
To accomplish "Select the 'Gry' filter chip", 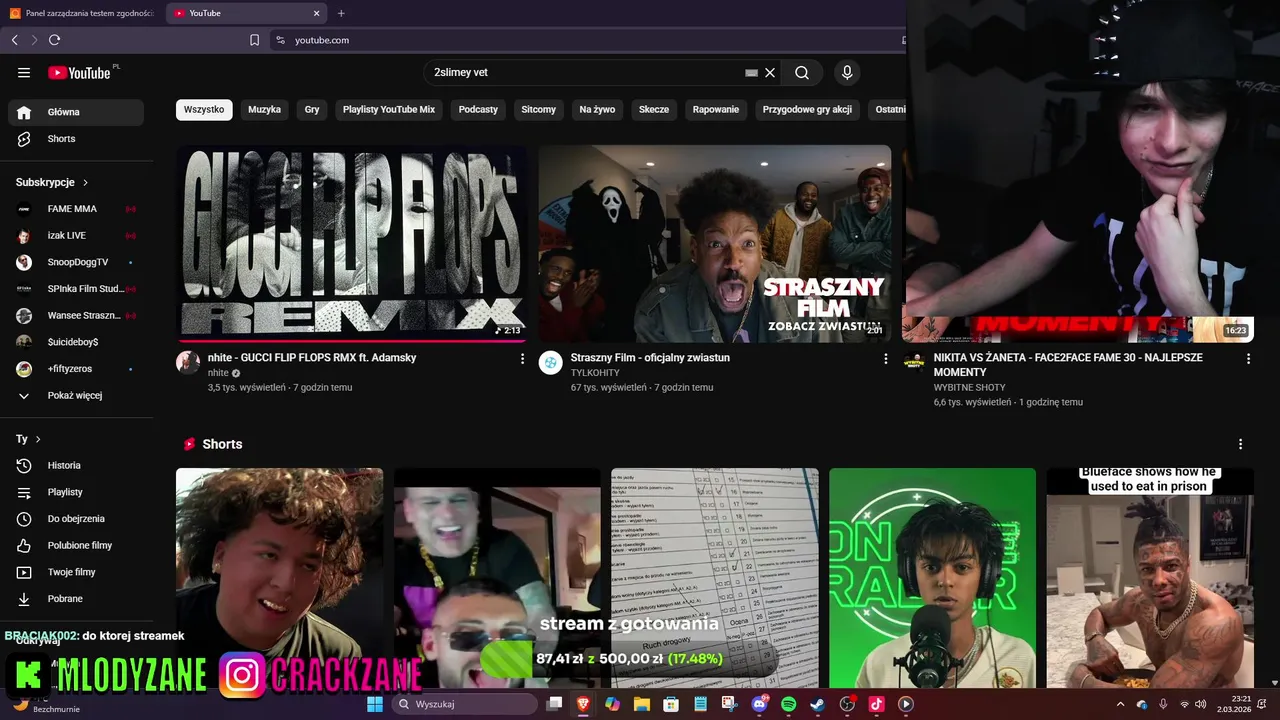I will (312, 109).
